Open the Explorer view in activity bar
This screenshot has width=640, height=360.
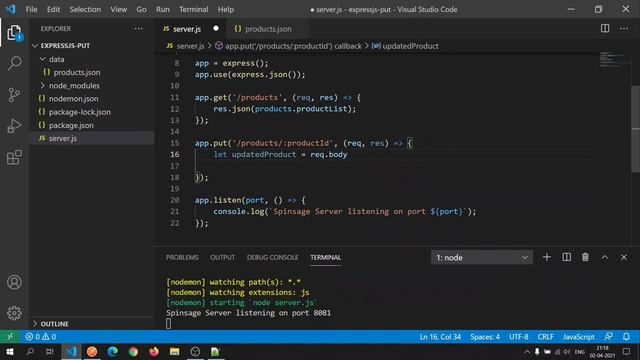coord(14,33)
